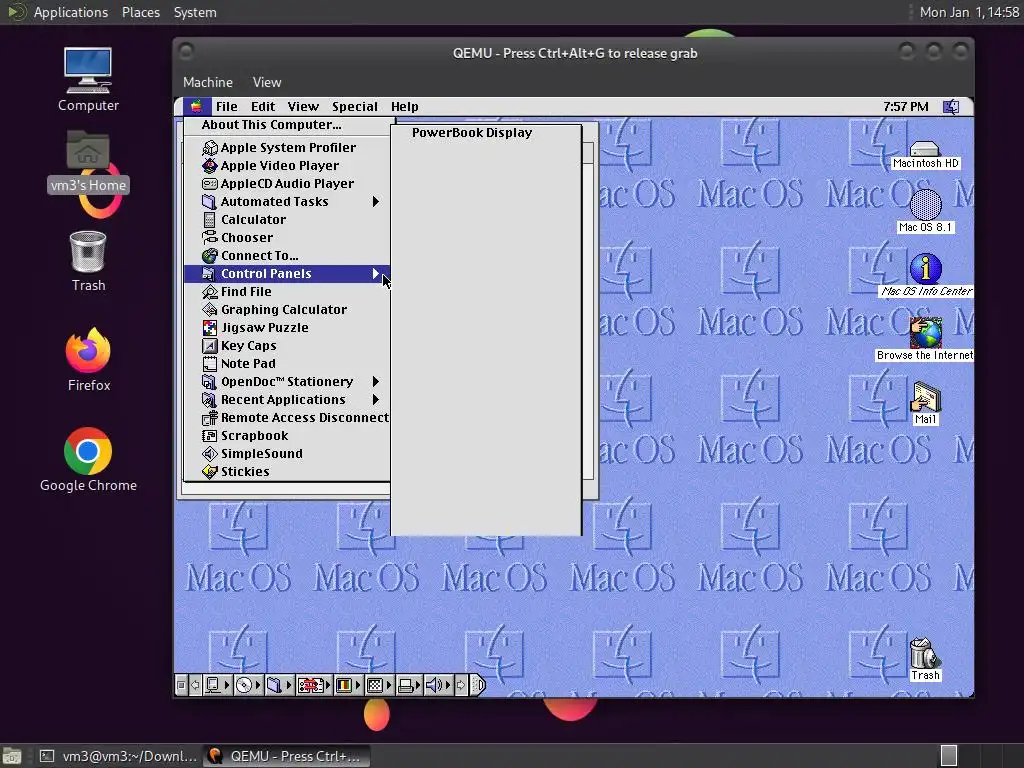Select Mac OS Info Center icon
Image resolution: width=1024 pixels, height=768 pixels.
(925, 275)
